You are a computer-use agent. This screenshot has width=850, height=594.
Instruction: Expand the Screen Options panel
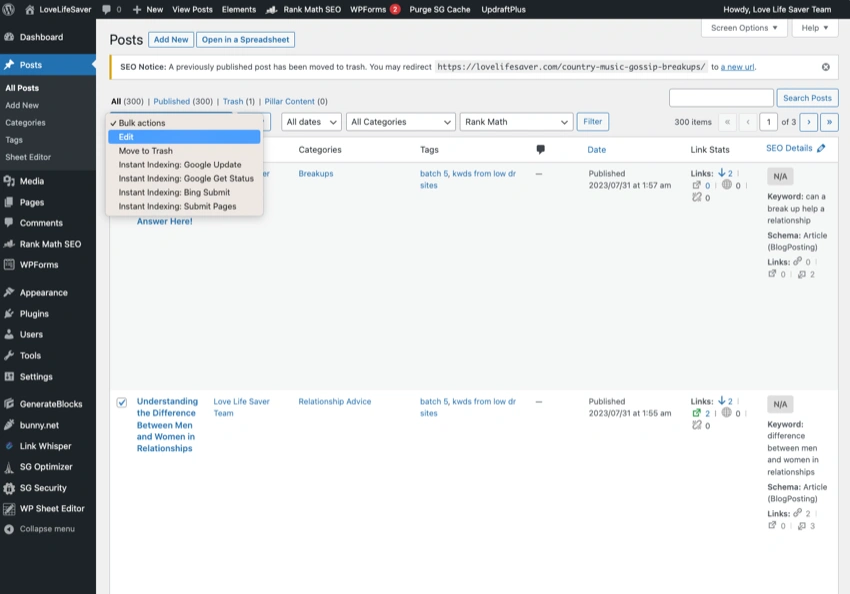pyautogui.click(x=745, y=28)
